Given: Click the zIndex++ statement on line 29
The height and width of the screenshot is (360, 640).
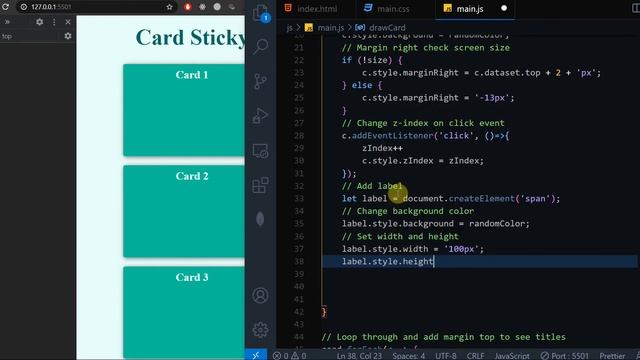Looking at the screenshot, I should coord(382,148).
